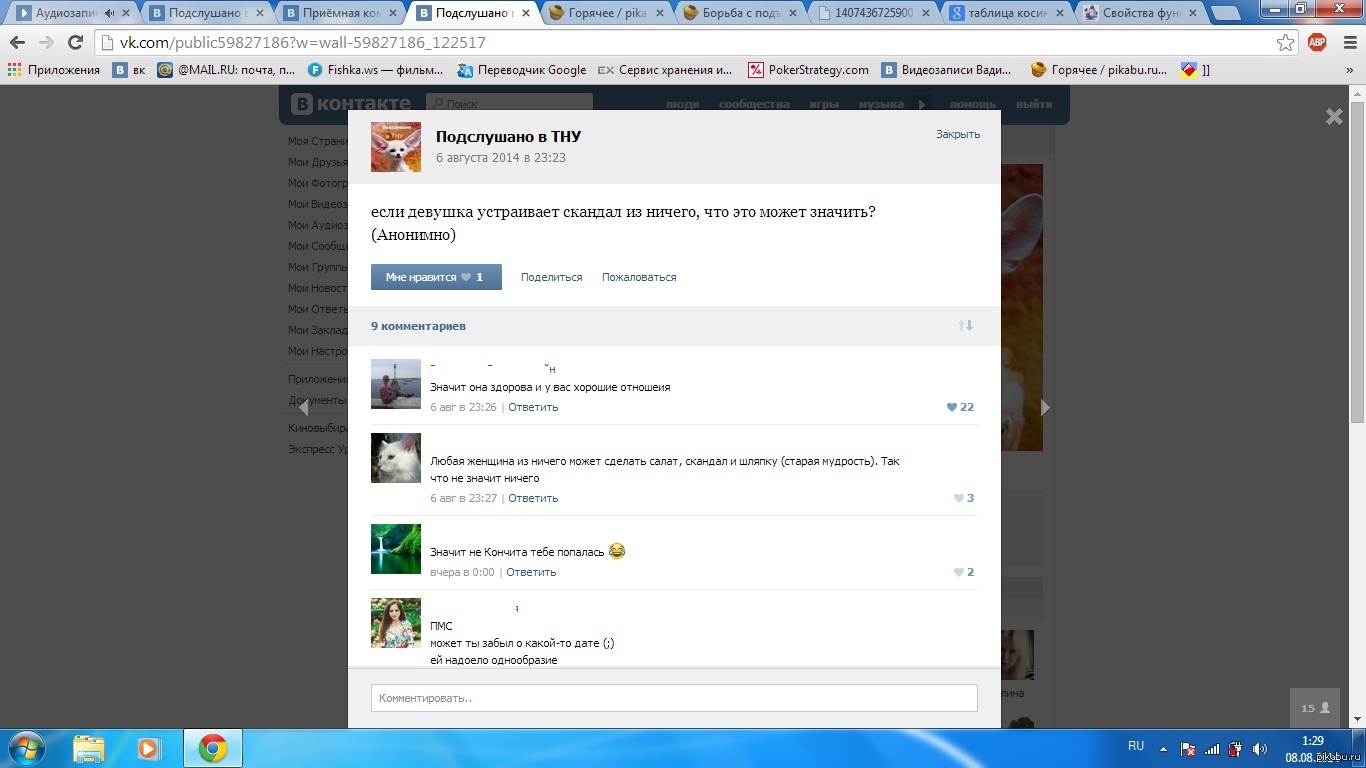The image size is (1366, 768).
Task: Like the comment with 22 hearts
Action: [960, 407]
